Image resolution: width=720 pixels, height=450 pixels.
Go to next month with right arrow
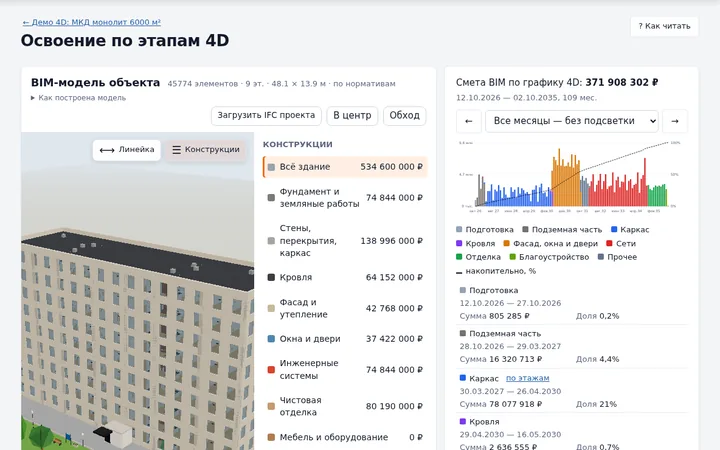click(x=675, y=121)
